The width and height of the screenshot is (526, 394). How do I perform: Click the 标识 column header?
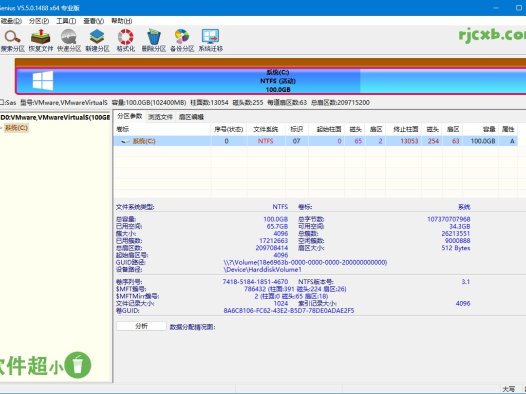tap(297, 129)
